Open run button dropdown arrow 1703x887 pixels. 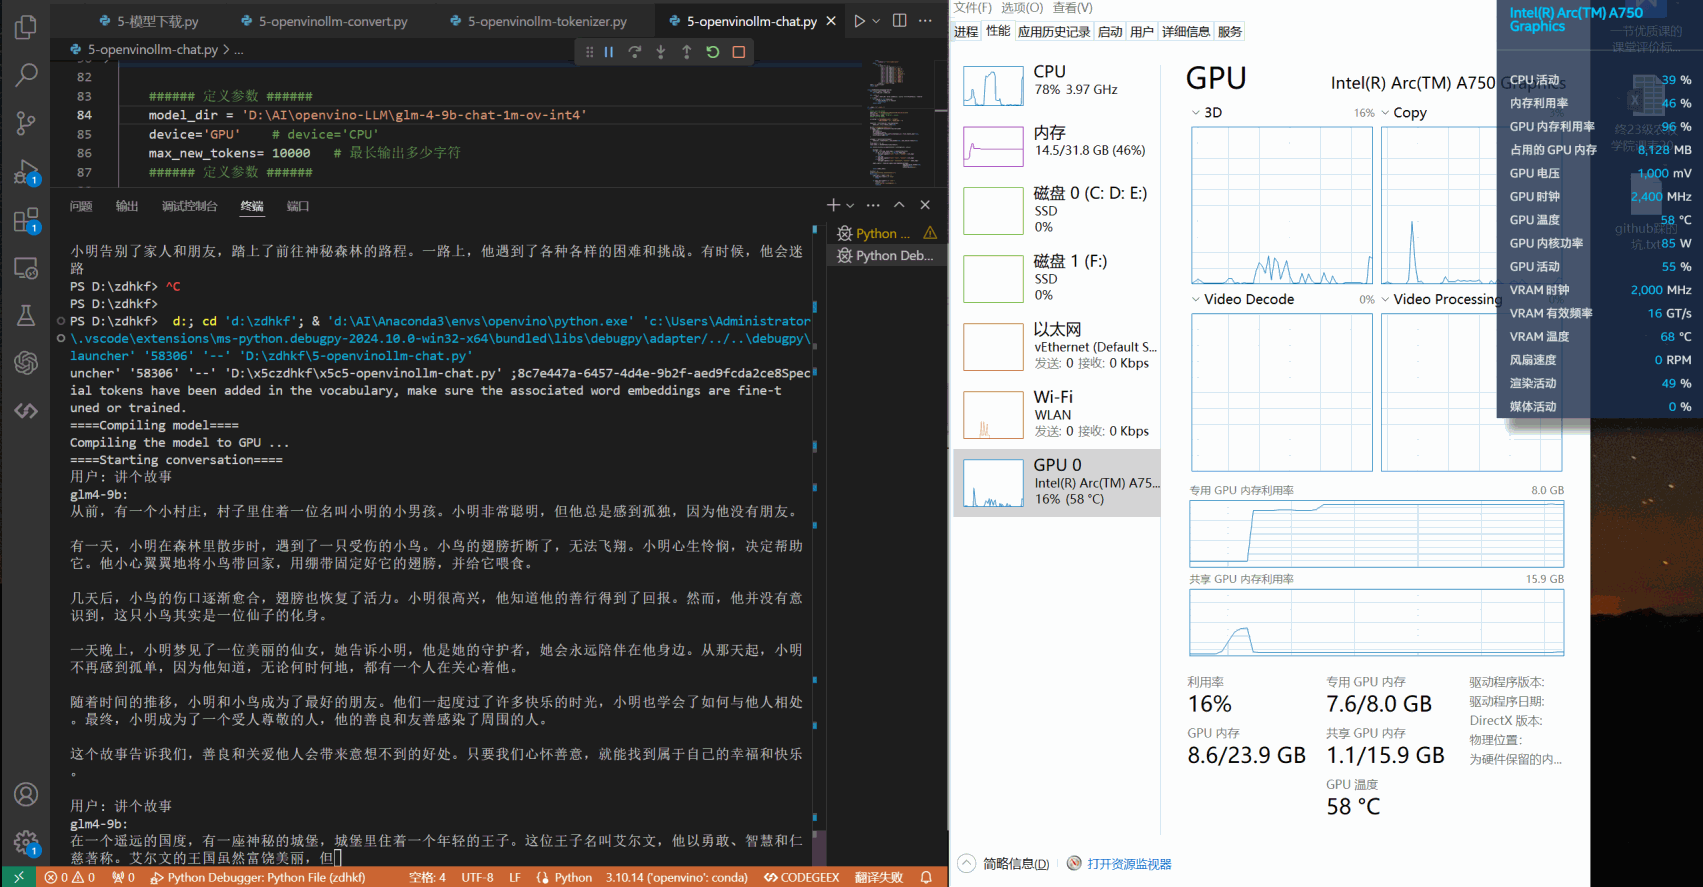877,21
